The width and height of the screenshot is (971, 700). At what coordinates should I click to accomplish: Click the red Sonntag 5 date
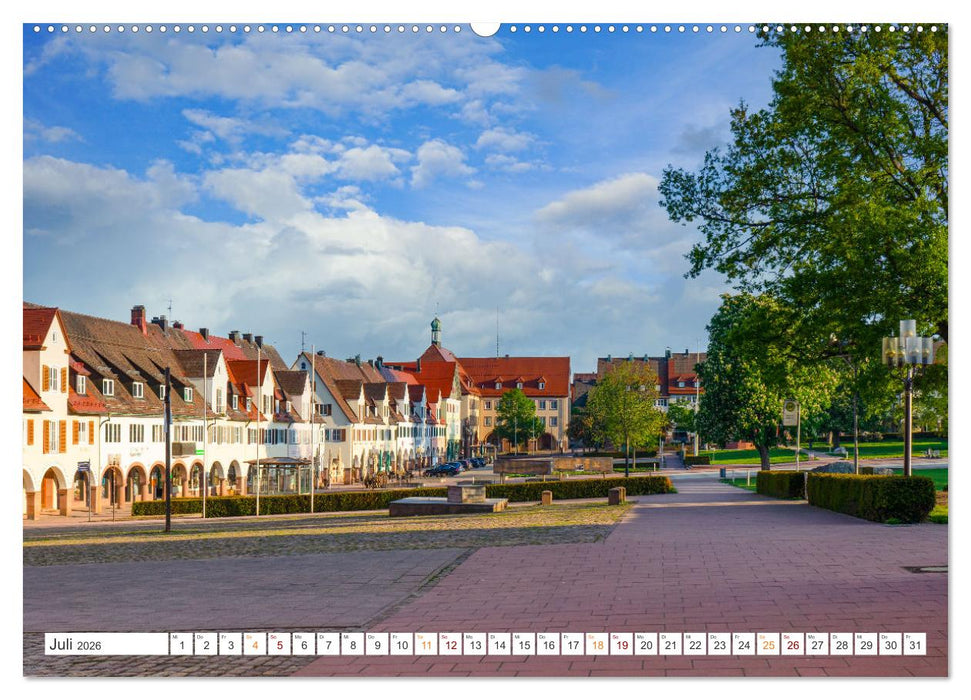point(278,646)
